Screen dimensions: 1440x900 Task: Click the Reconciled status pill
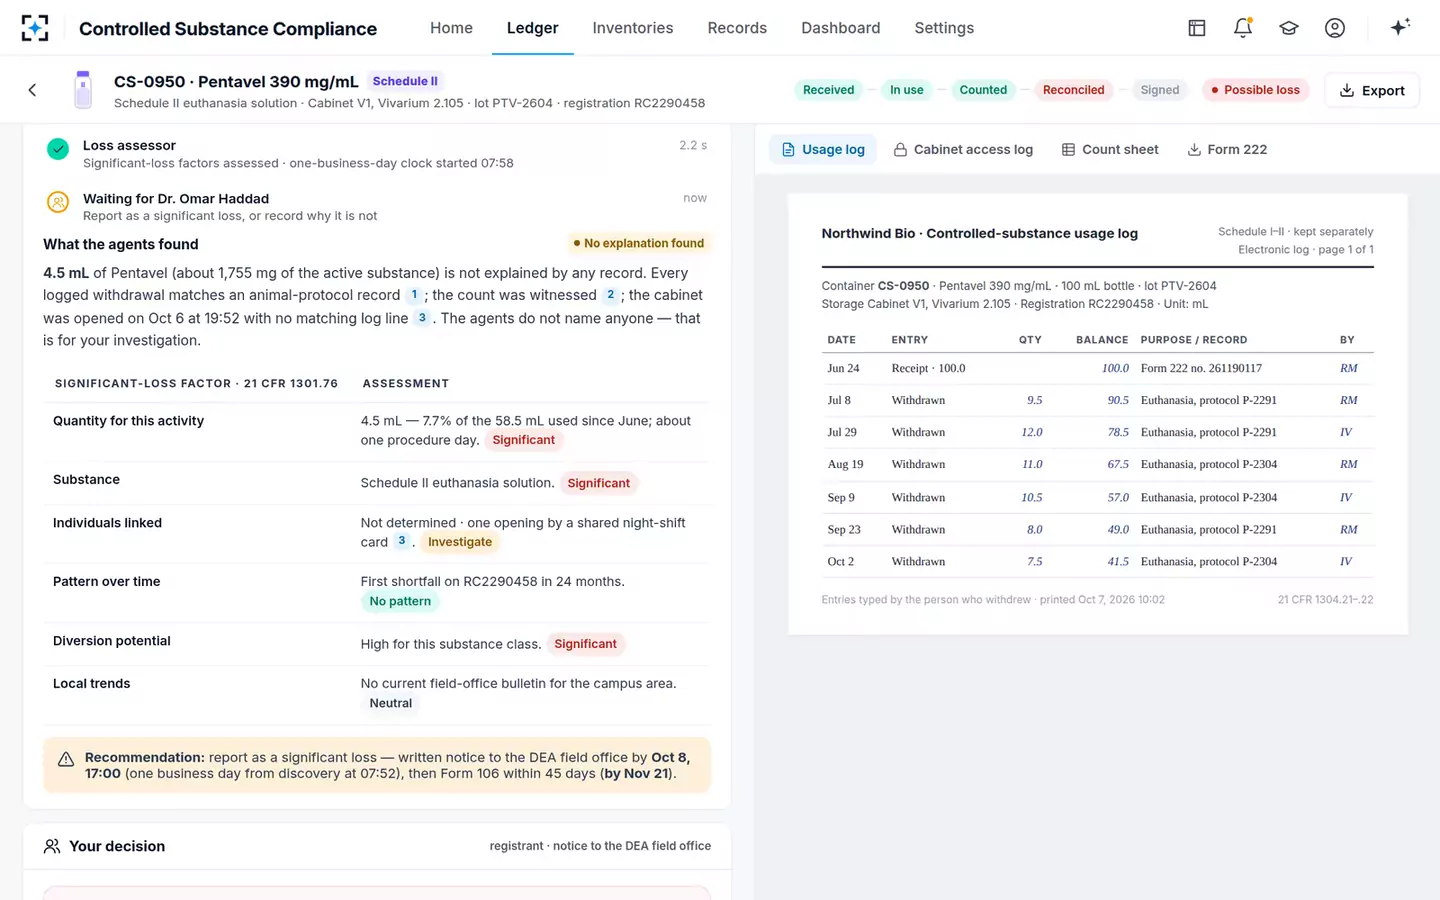click(x=1074, y=90)
